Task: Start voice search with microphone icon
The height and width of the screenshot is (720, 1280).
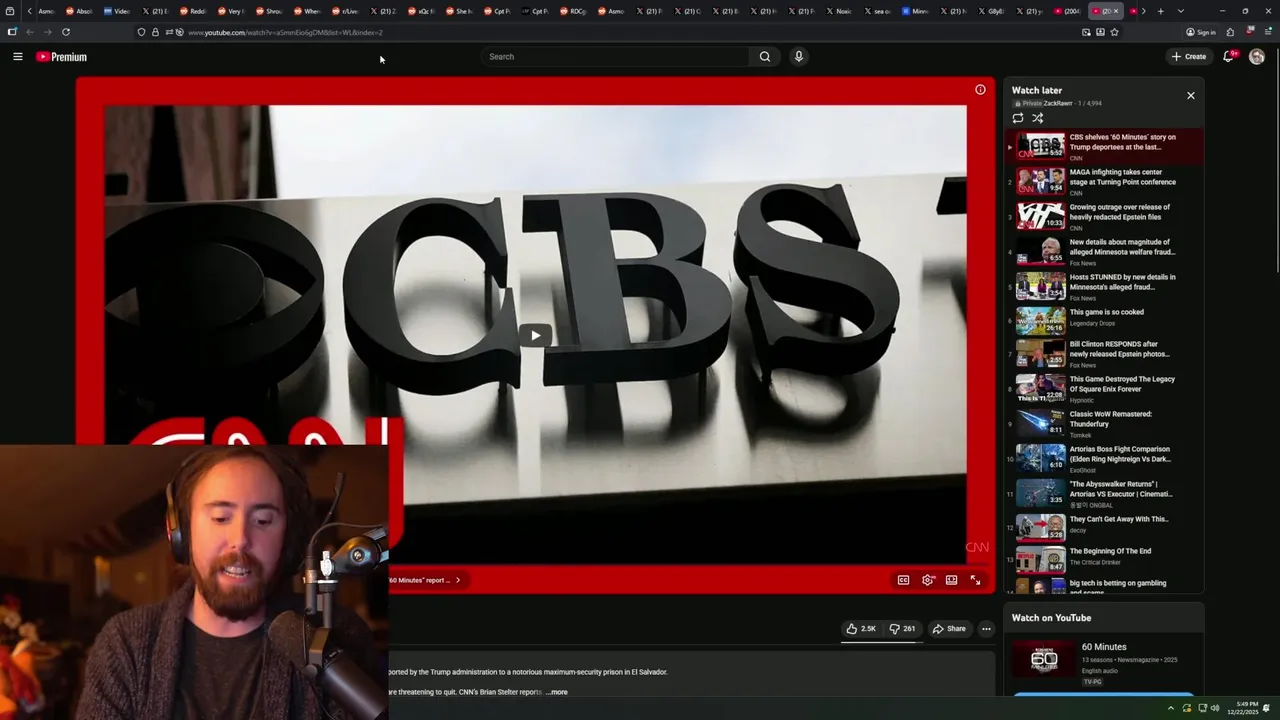Action: pyautogui.click(x=798, y=57)
